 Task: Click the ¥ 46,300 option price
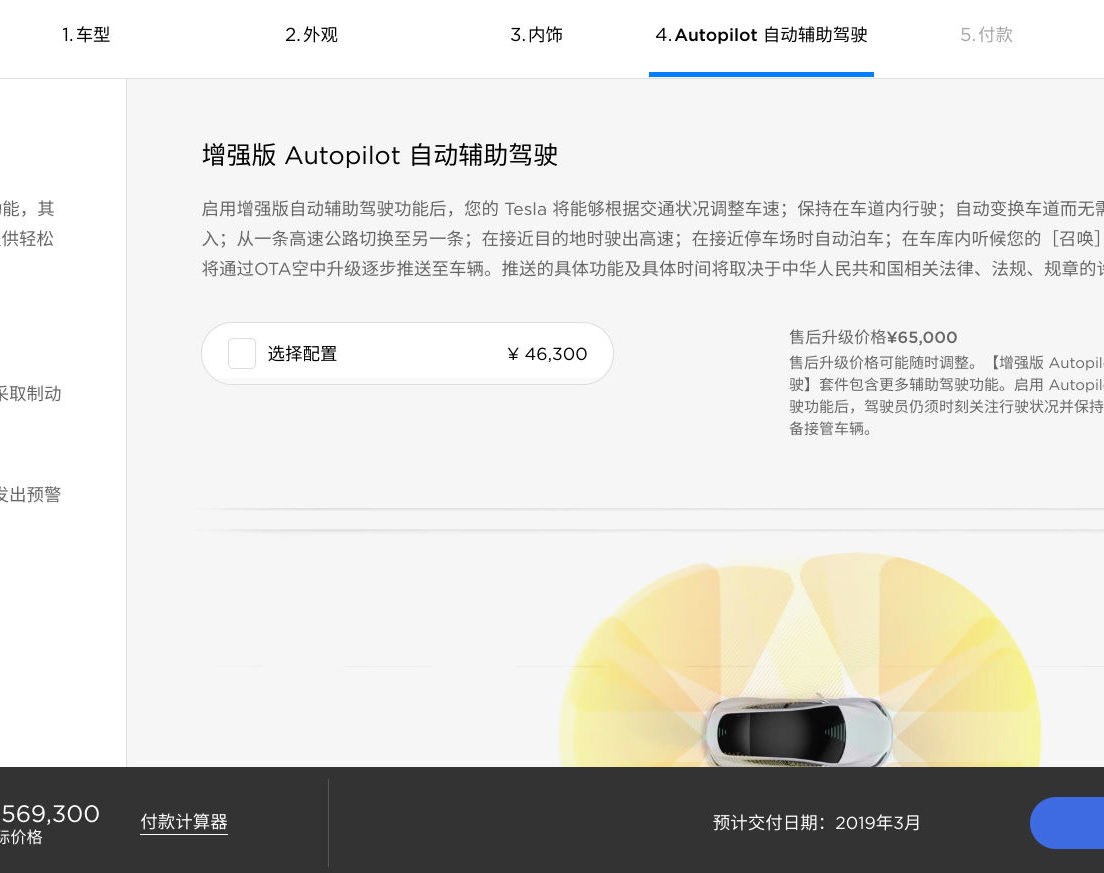click(x=547, y=353)
